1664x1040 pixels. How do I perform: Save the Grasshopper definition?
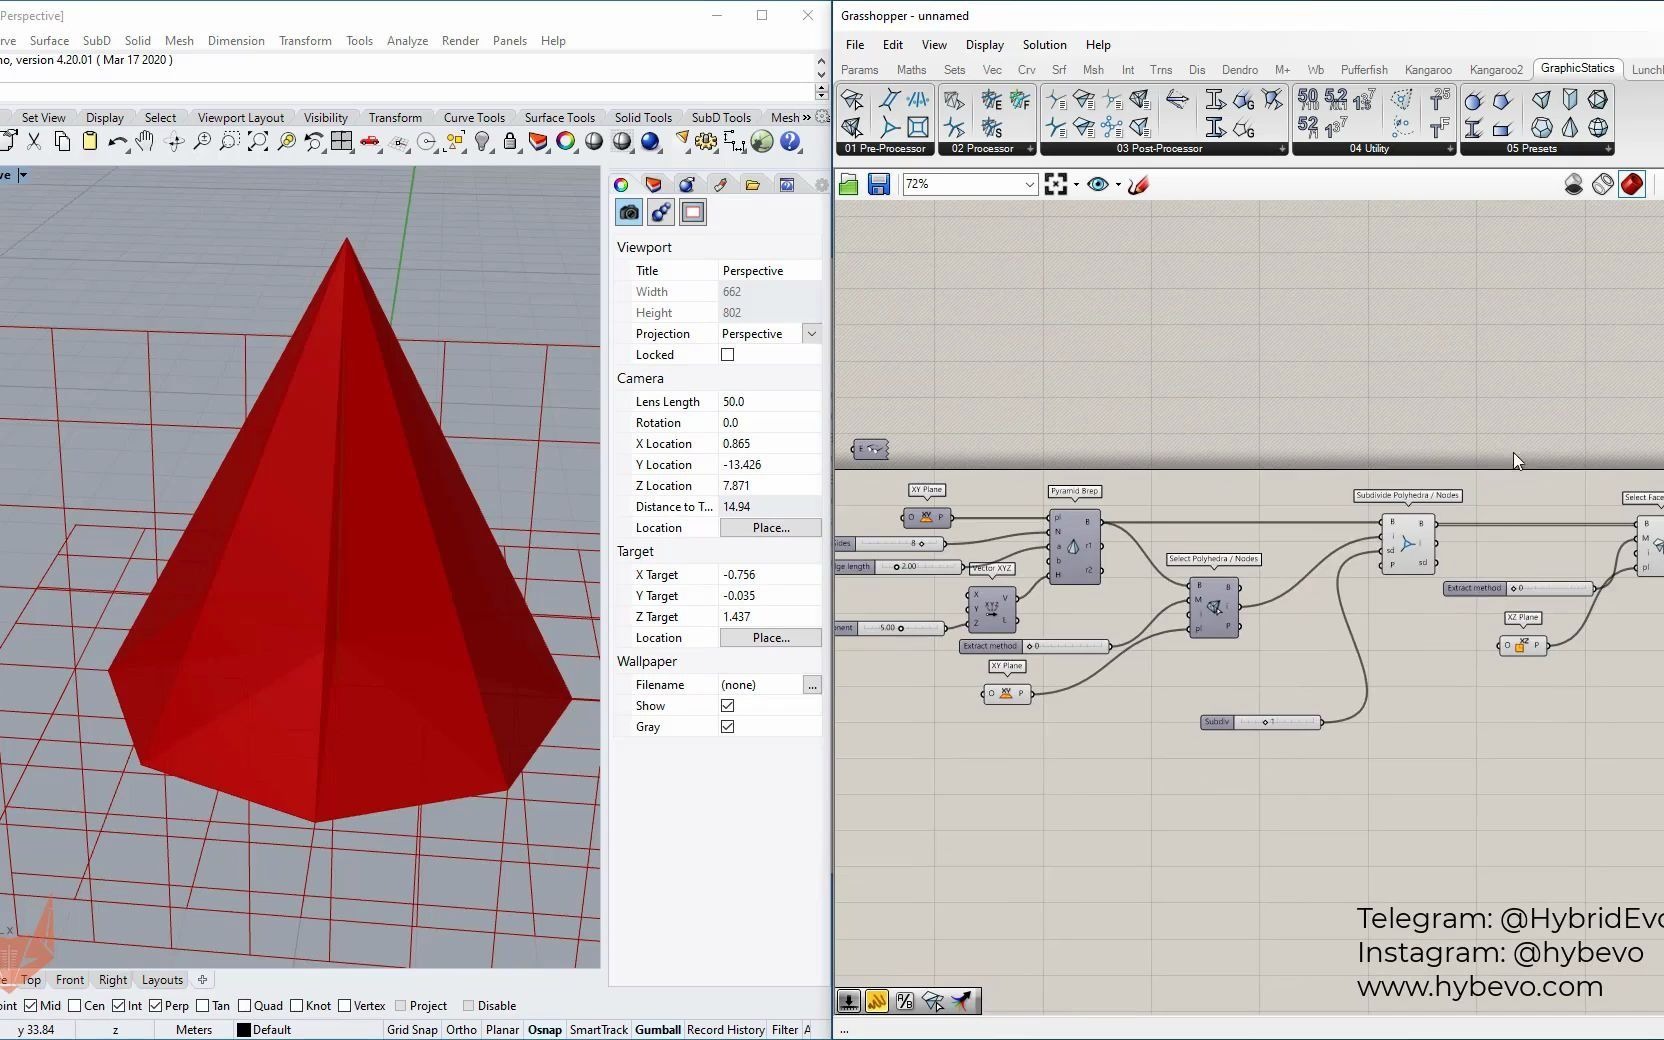tap(879, 184)
